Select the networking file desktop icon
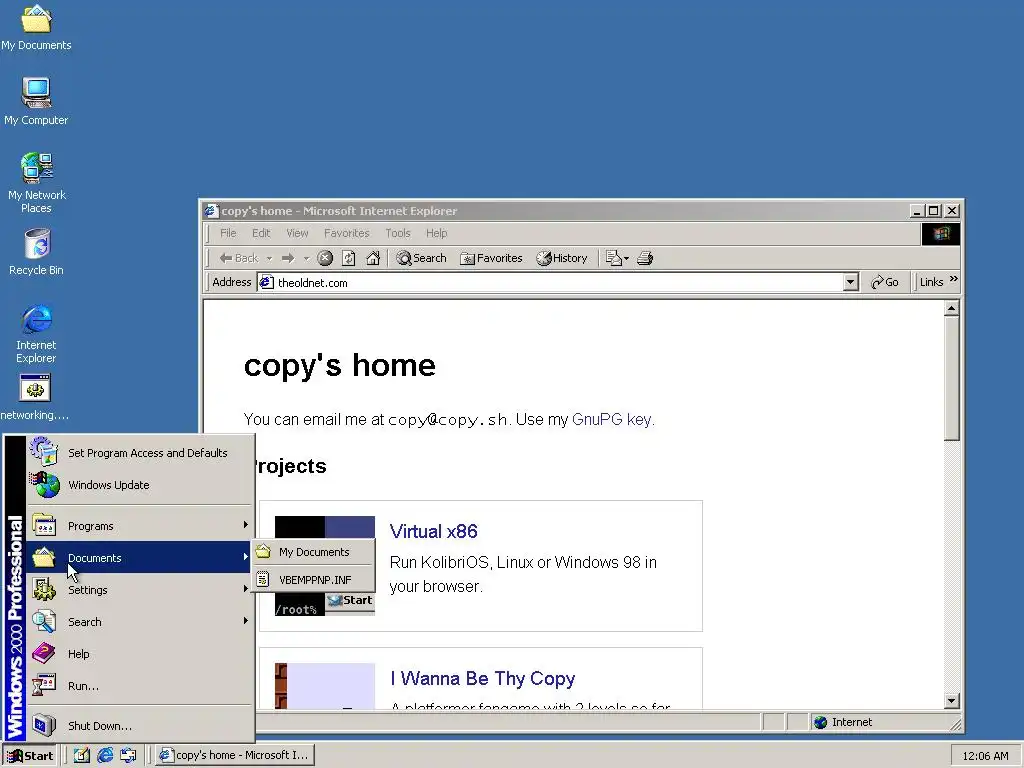The image size is (1024, 768). [35, 397]
